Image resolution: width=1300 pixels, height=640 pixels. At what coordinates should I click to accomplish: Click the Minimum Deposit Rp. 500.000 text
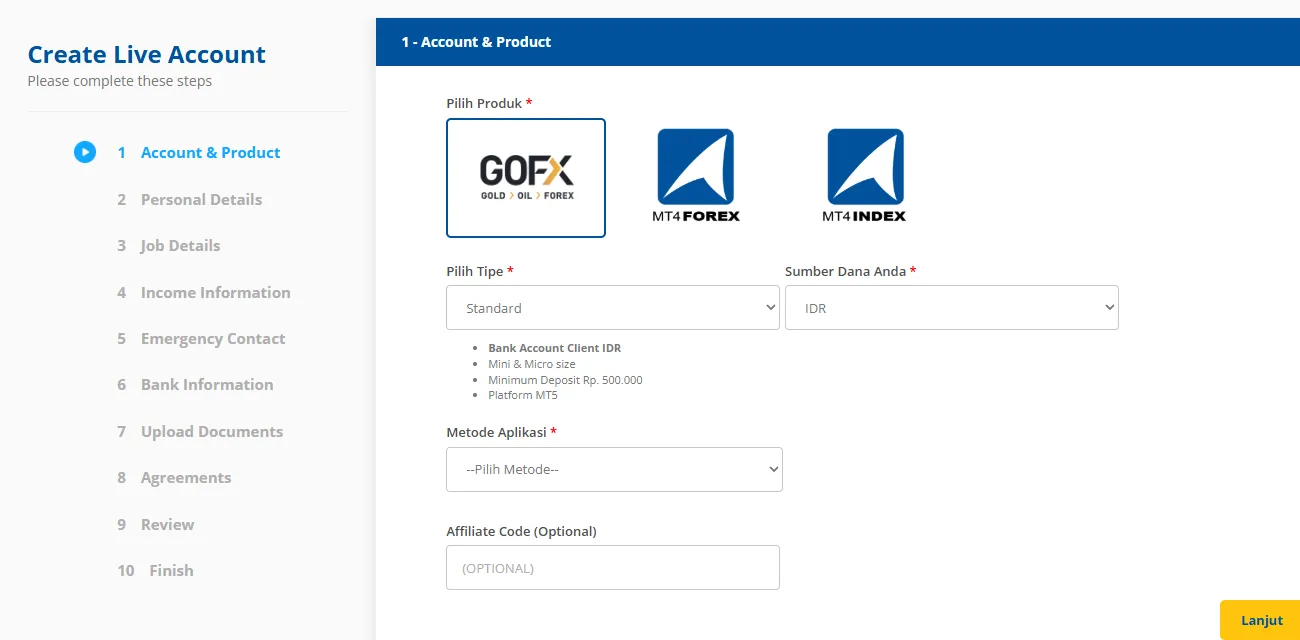tap(565, 380)
